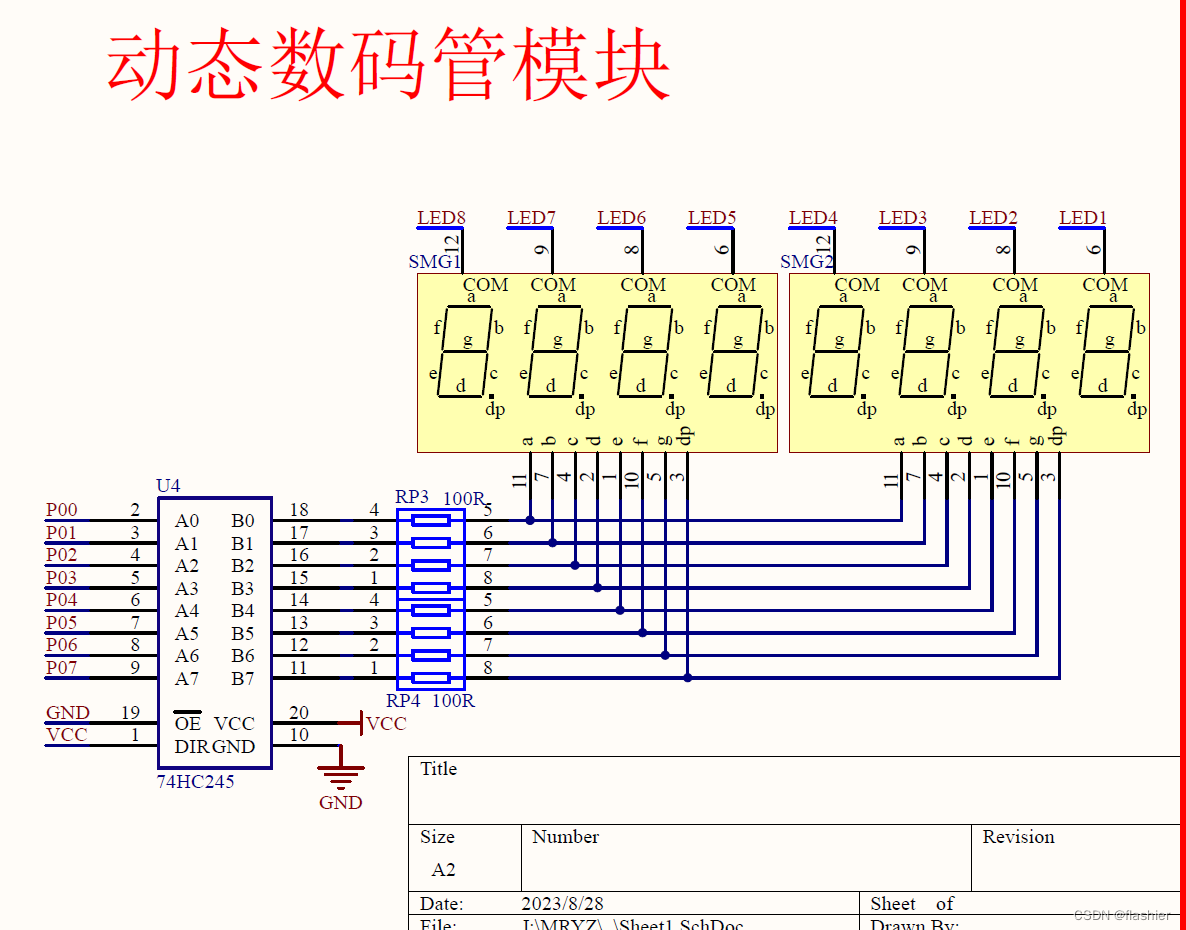Click the A2 sheet size value
The width and height of the screenshot is (1186, 930).
click(443, 870)
